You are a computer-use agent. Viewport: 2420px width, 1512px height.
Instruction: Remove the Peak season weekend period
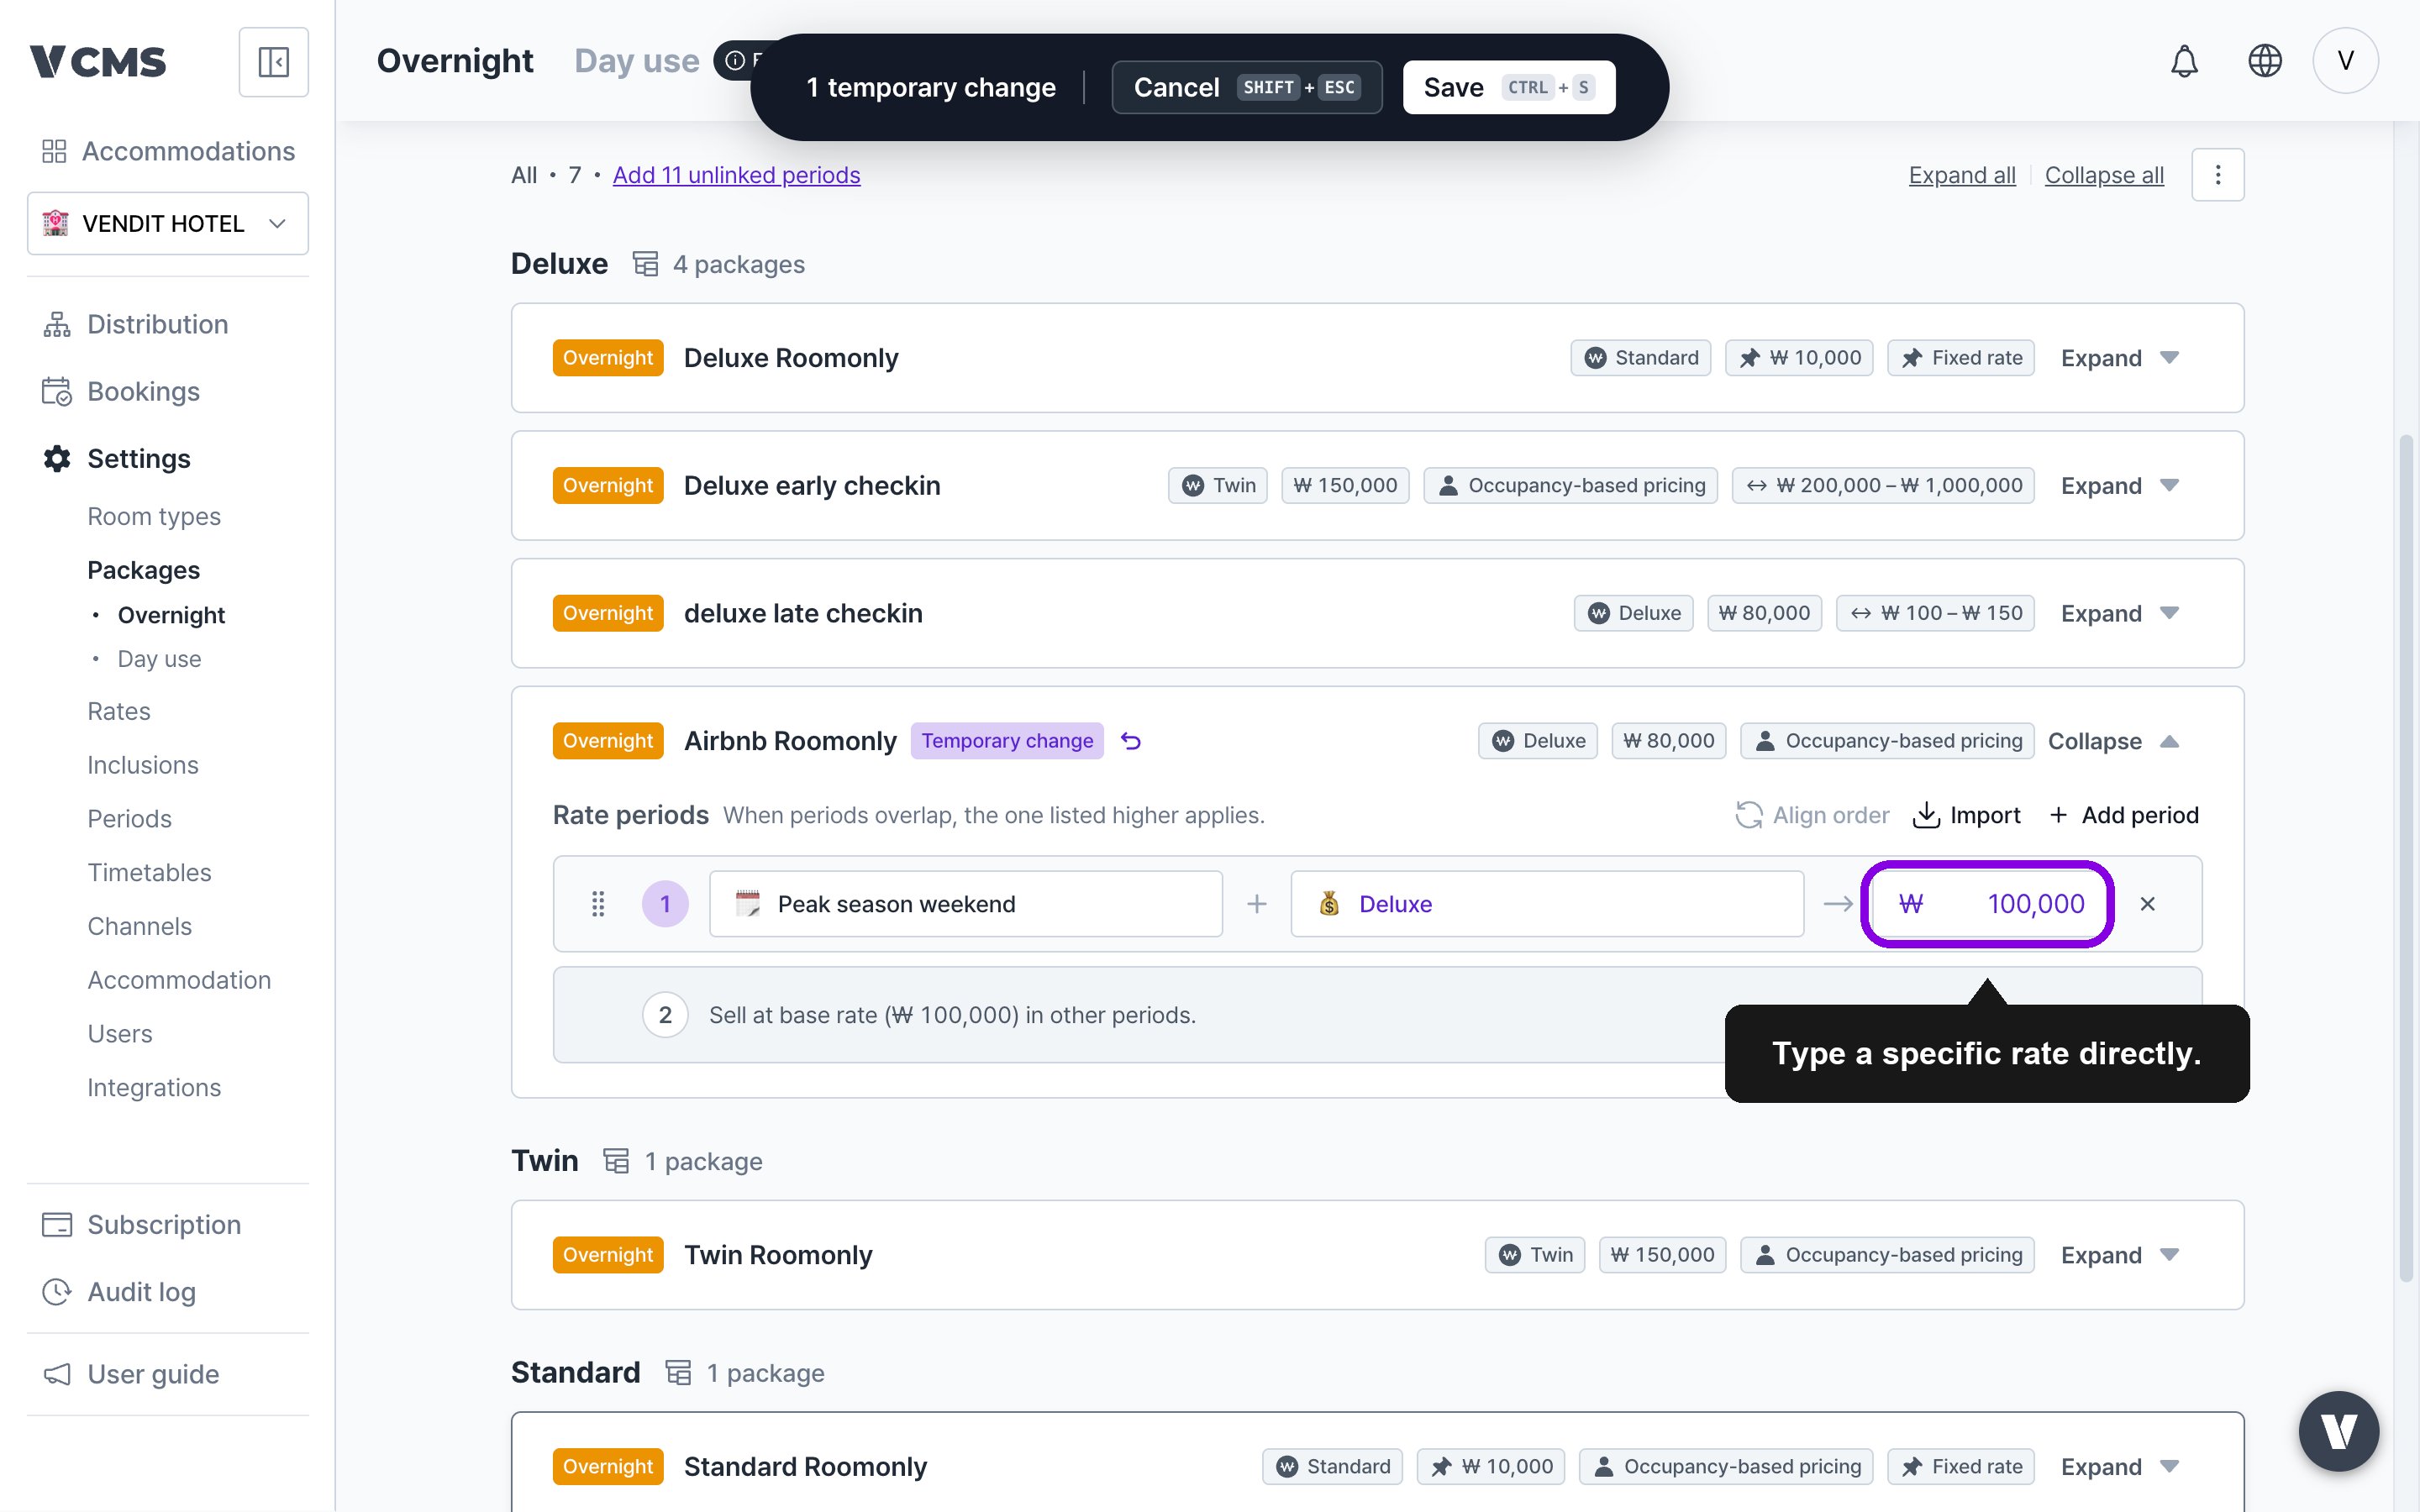click(x=2147, y=904)
